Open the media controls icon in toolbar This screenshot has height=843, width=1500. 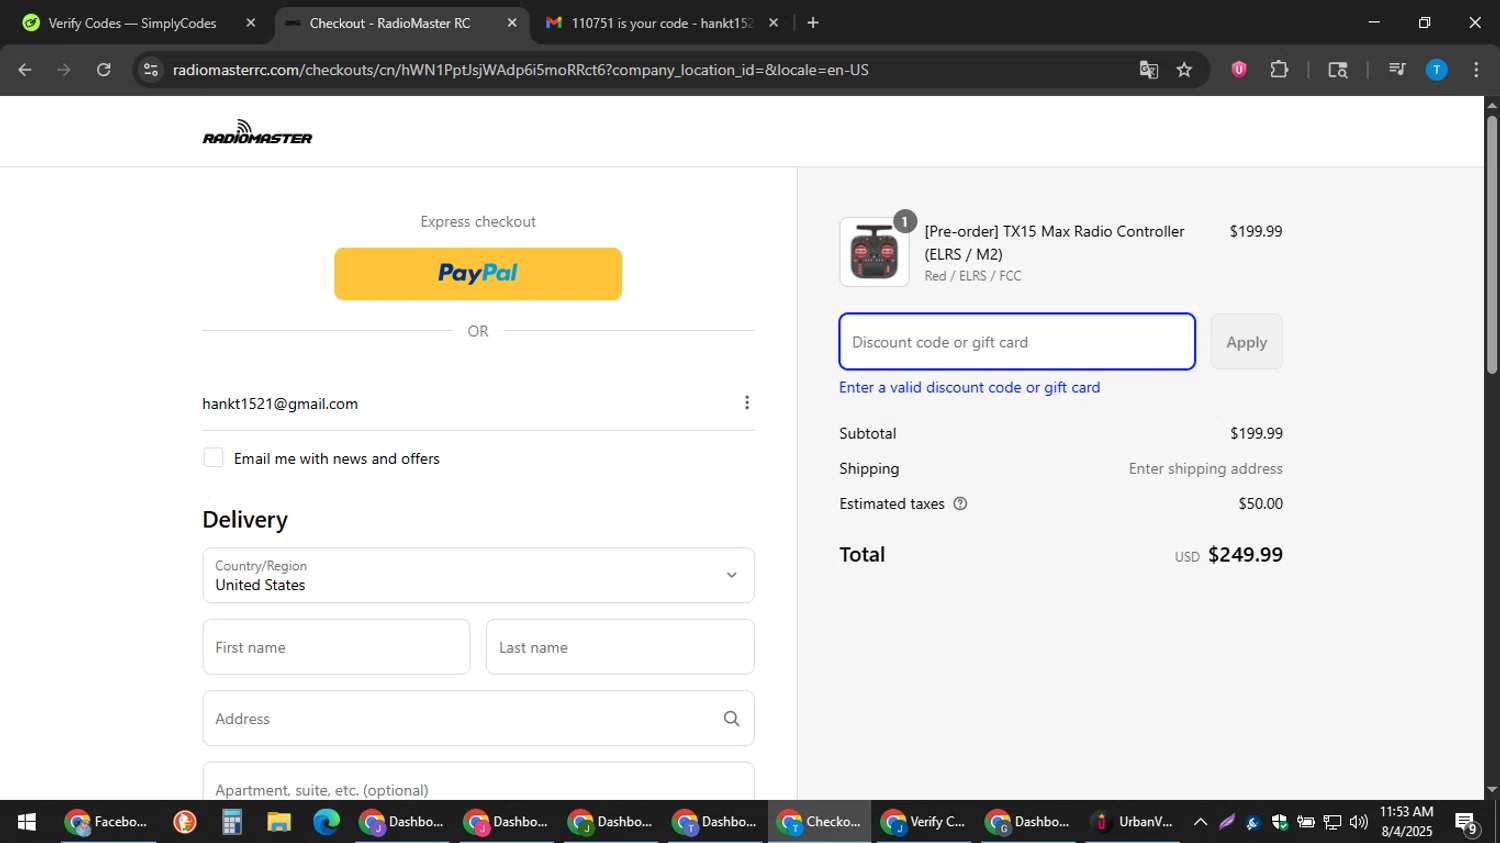(x=1397, y=69)
